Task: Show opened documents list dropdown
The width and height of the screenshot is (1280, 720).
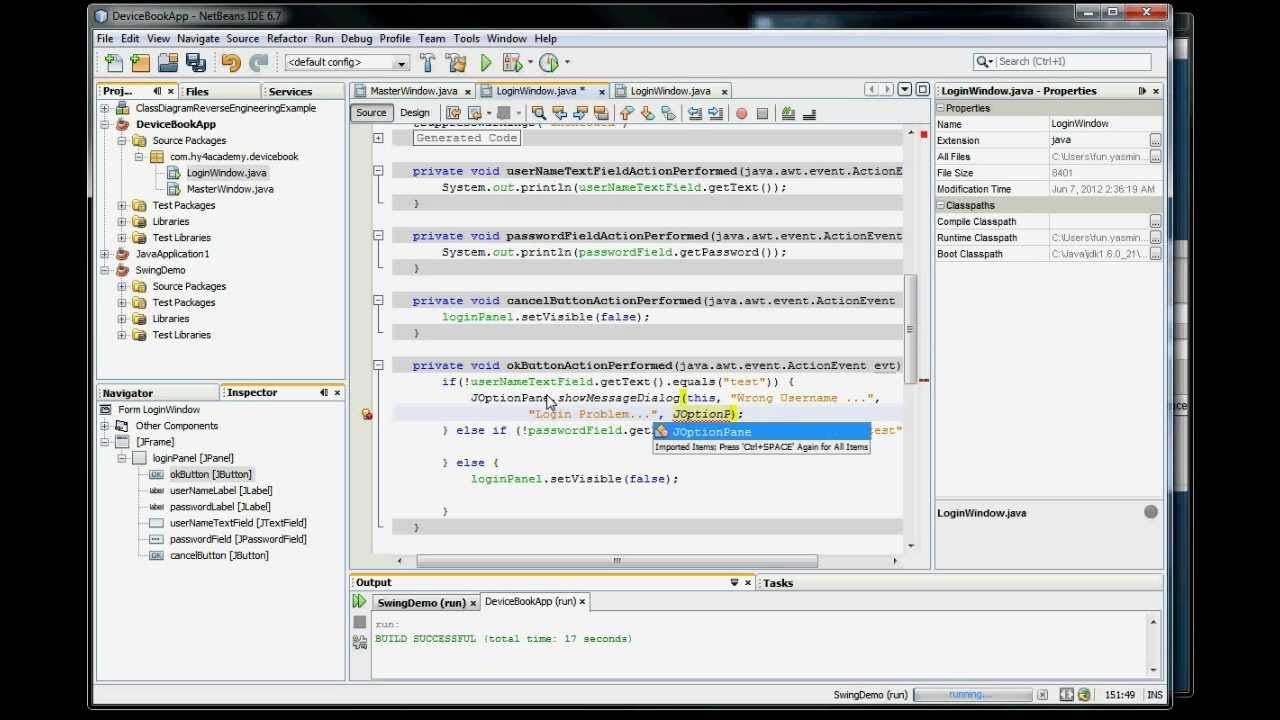Action: point(904,89)
